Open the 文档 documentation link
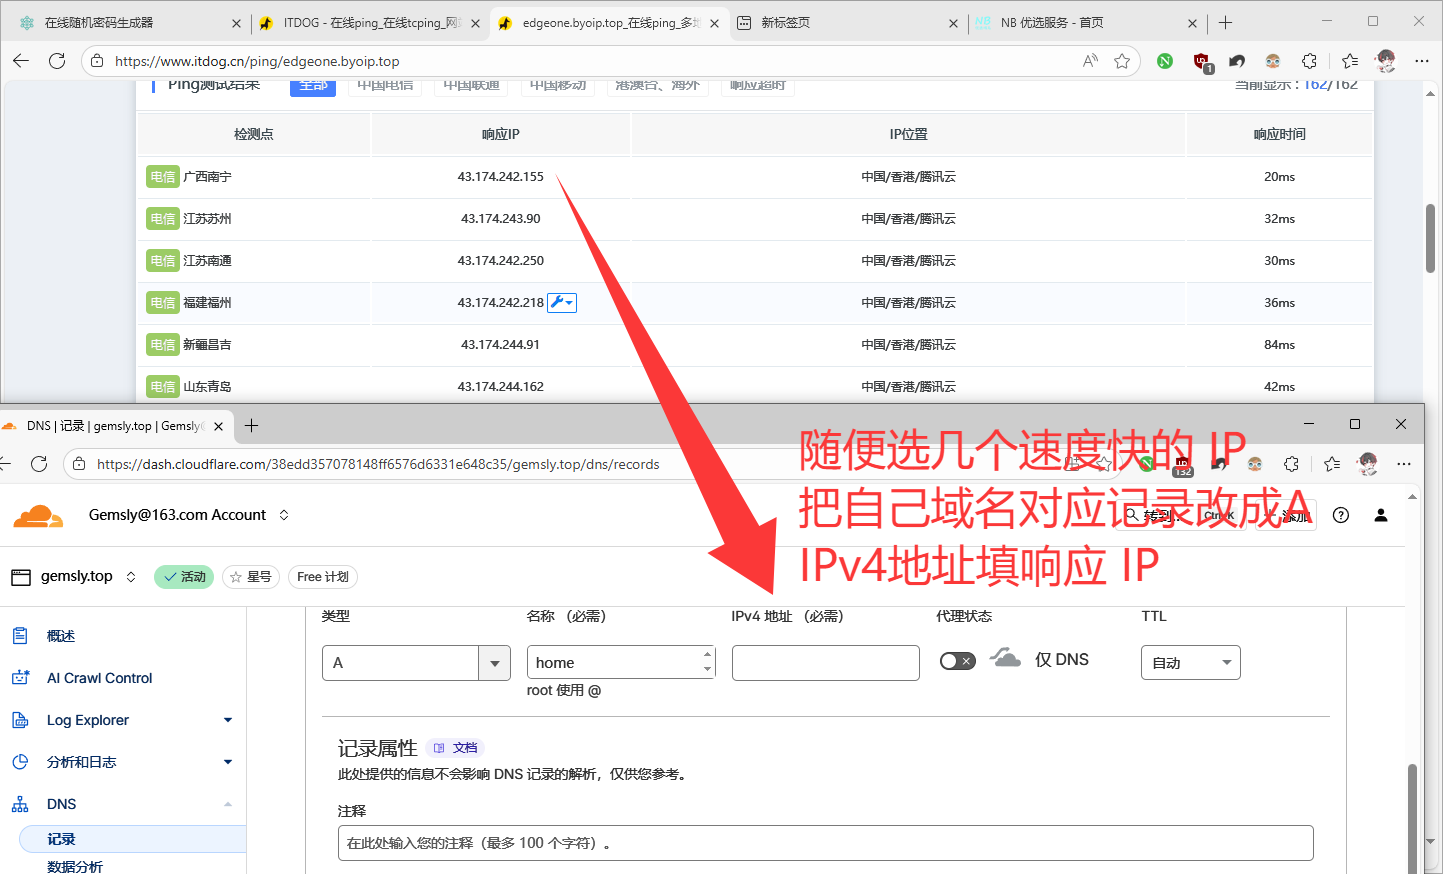Image resolution: width=1443 pixels, height=874 pixels. [456, 748]
